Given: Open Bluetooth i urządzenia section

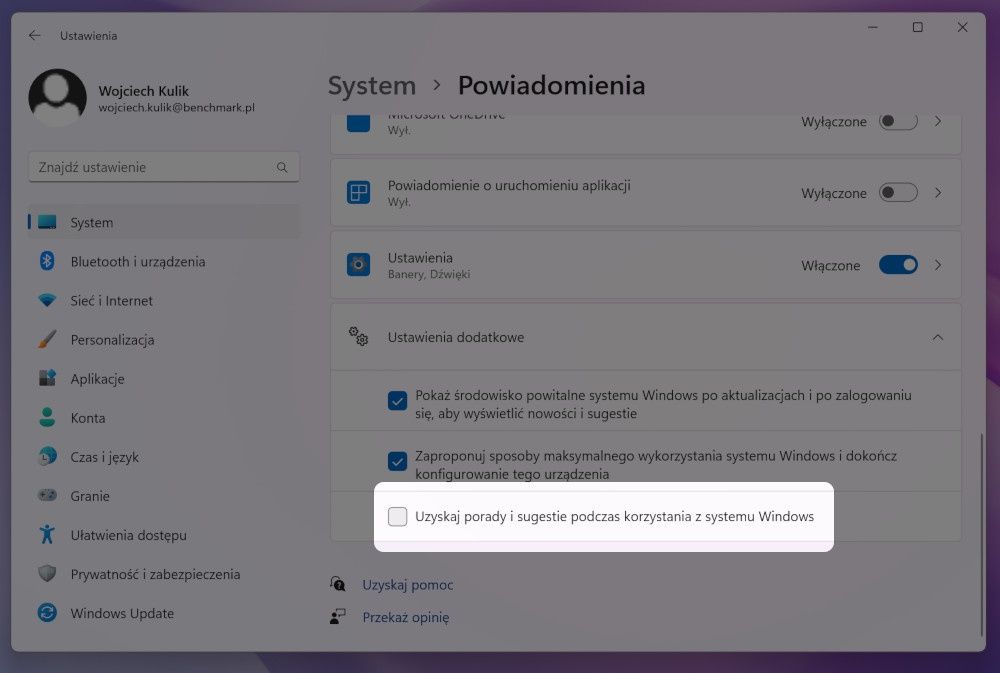Looking at the screenshot, I should (164, 261).
